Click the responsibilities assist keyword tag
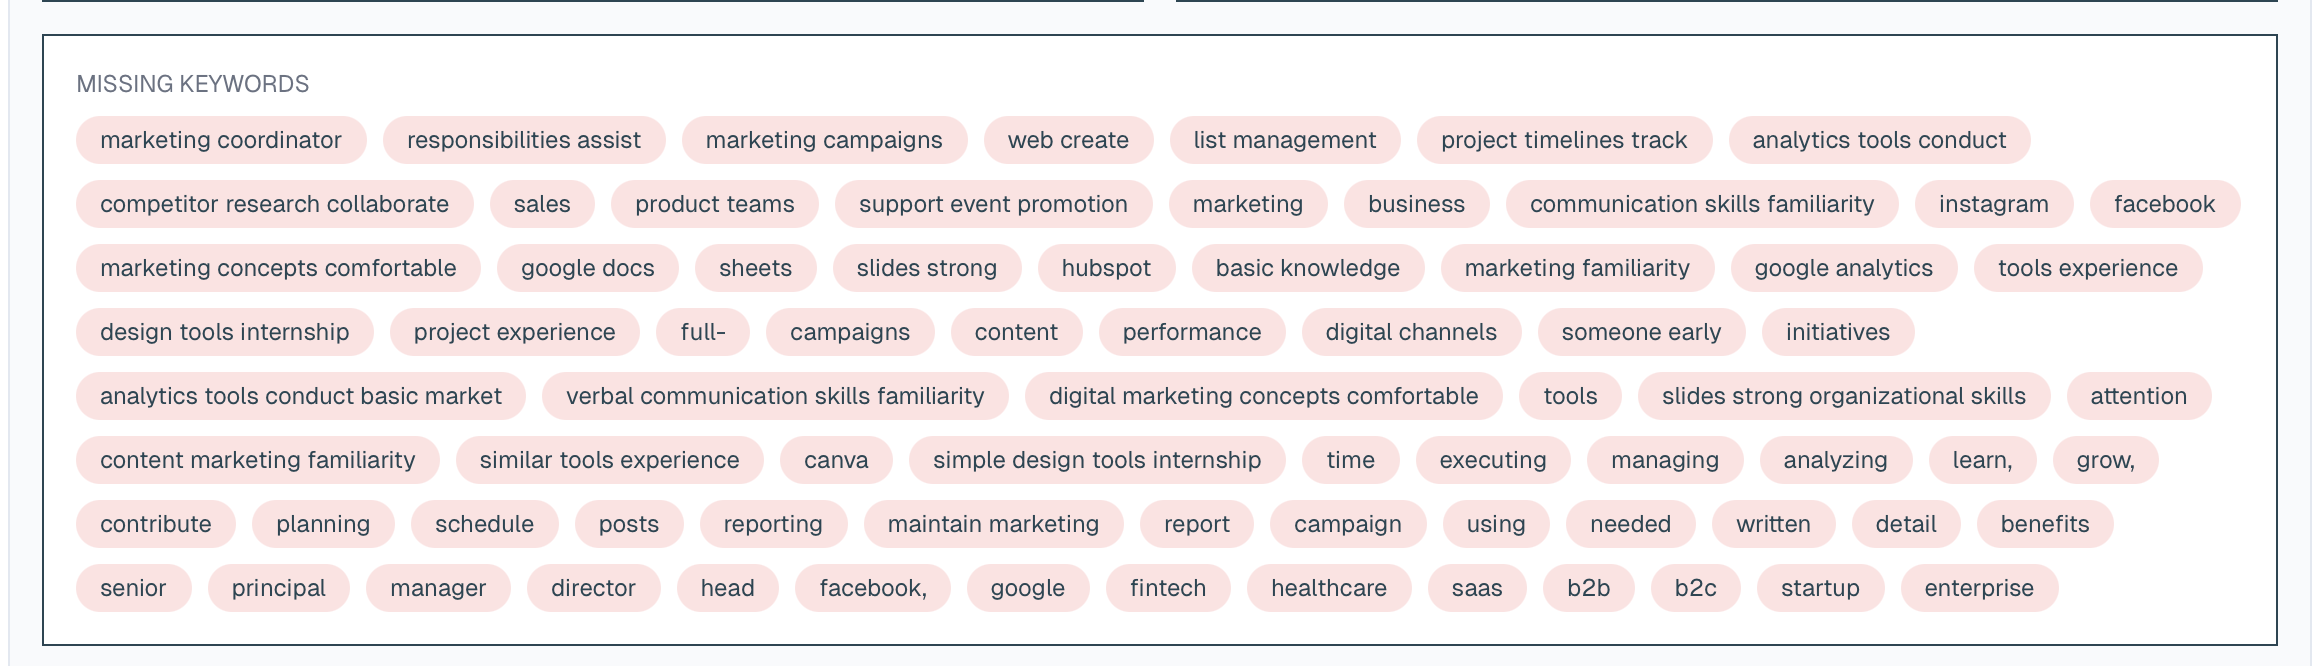Image resolution: width=2324 pixels, height=666 pixels. (x=522, y=140)
